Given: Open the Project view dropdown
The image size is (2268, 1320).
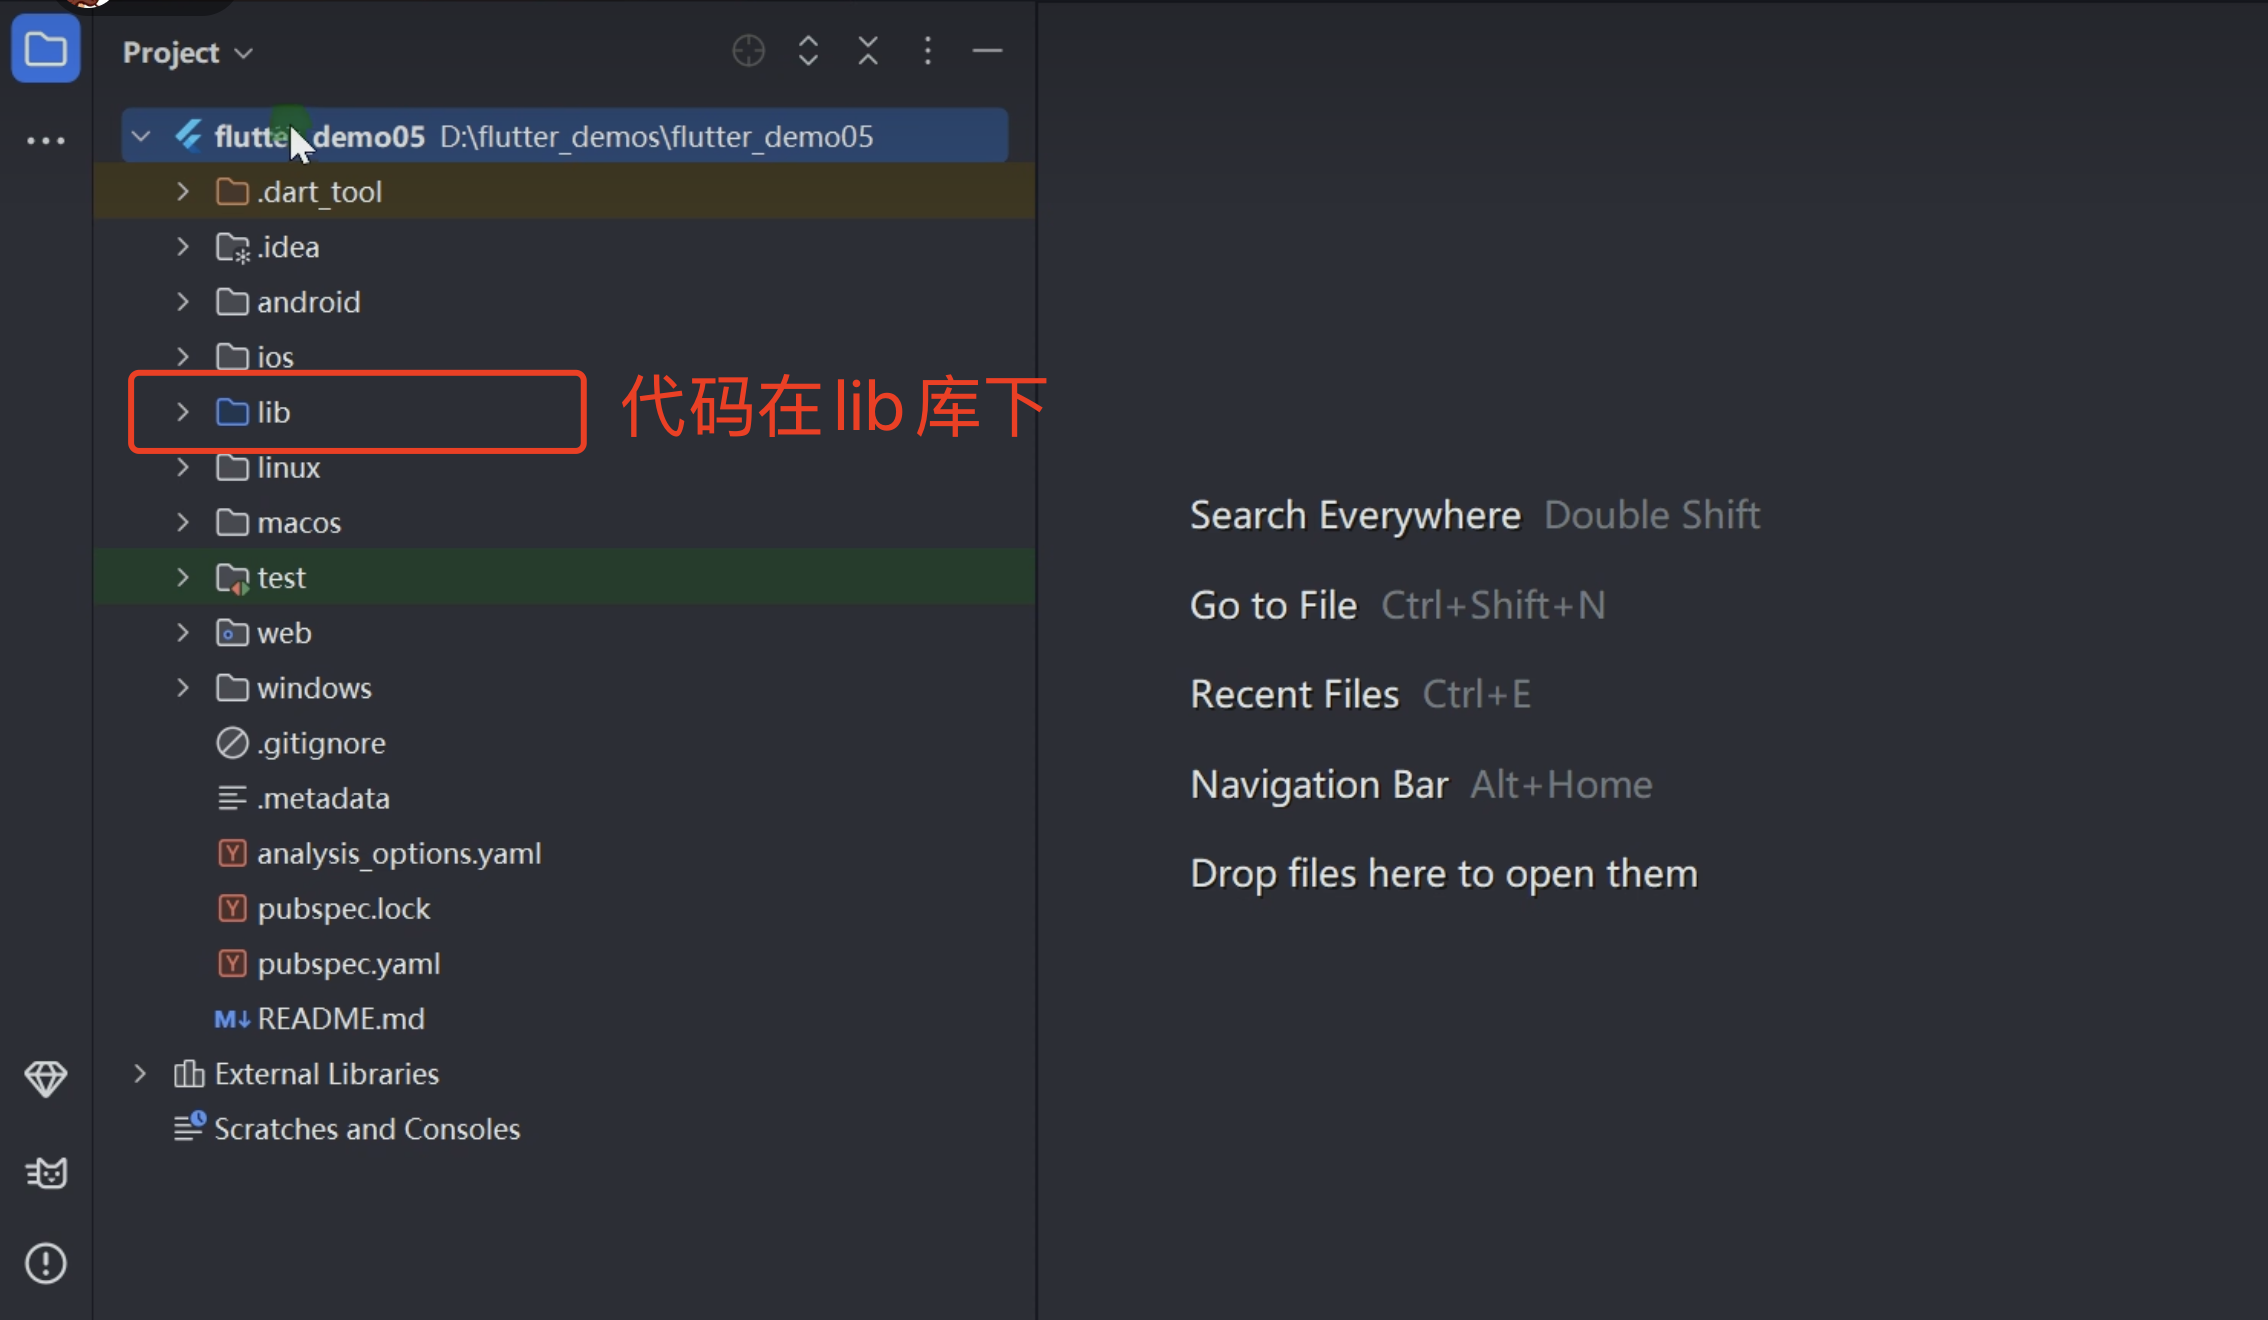Looking at the screenshot, I should 187,53.
